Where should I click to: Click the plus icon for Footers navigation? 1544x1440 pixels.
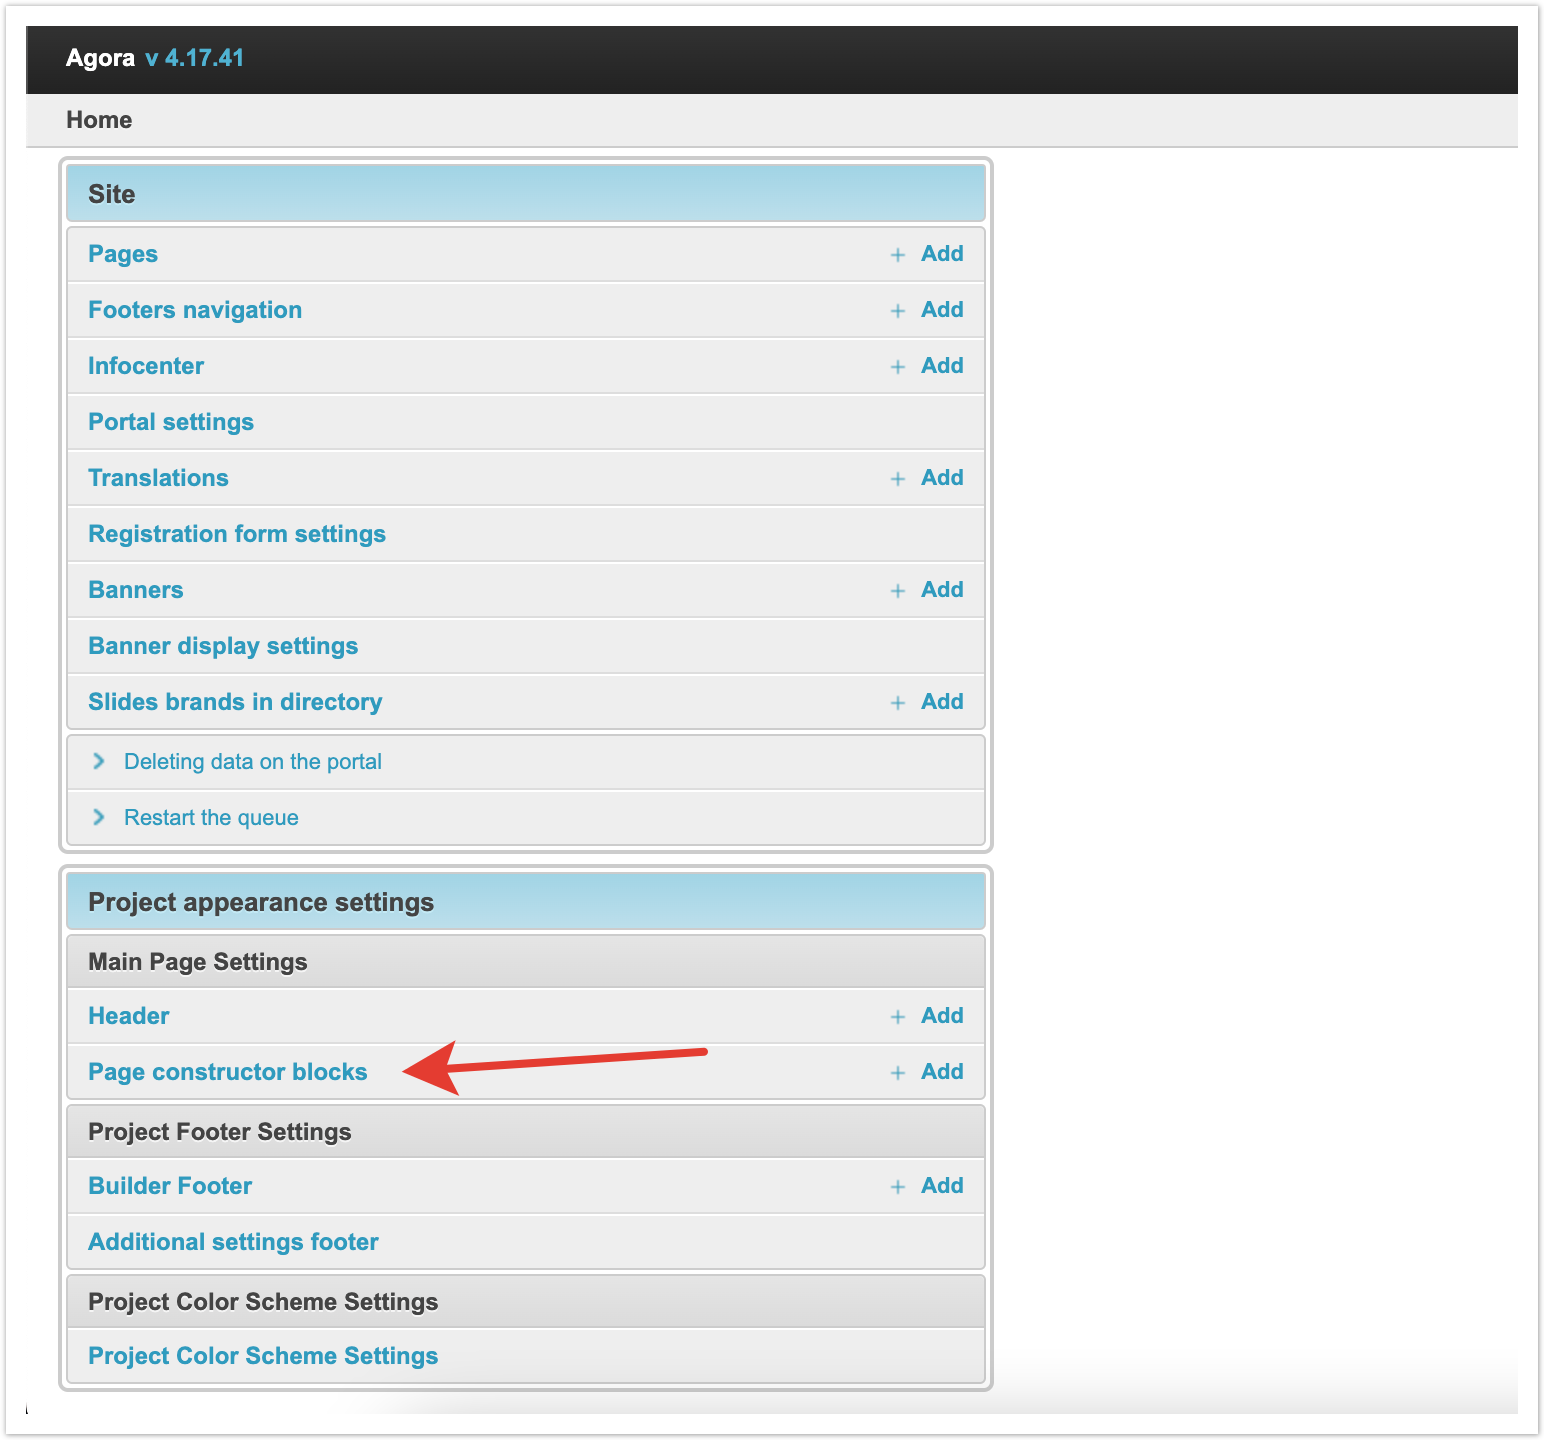pyautogui.click(x=897, y=311)
